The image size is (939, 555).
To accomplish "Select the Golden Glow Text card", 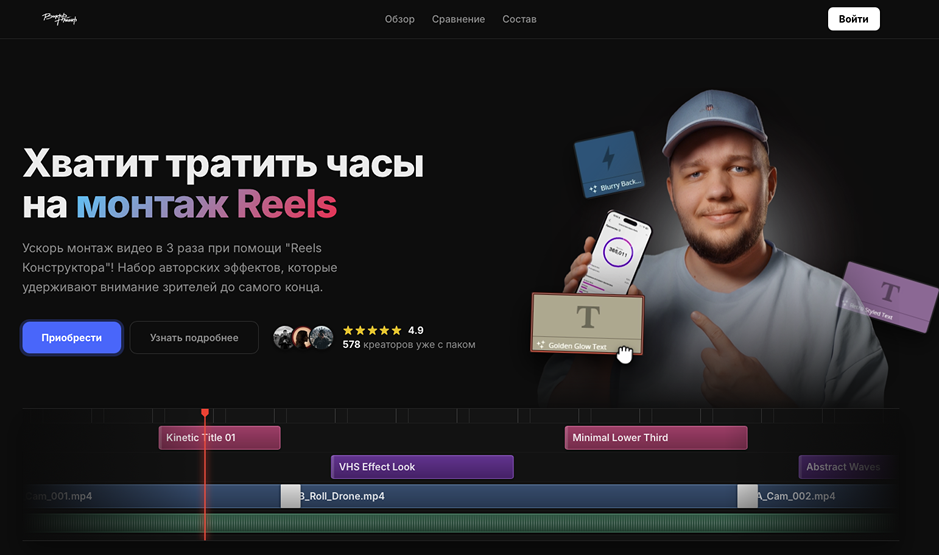I will click(587, 323).
